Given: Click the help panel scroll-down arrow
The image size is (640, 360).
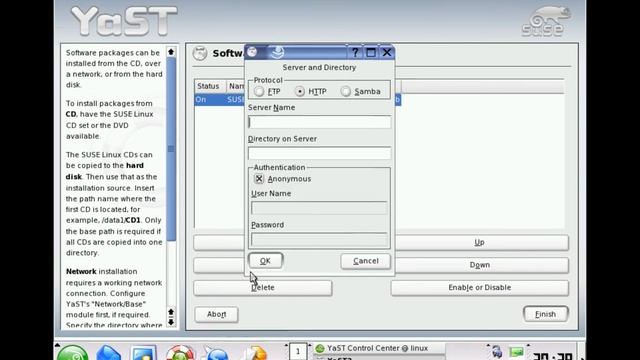Looking at the screenshot, I should (x=171, y=322).
